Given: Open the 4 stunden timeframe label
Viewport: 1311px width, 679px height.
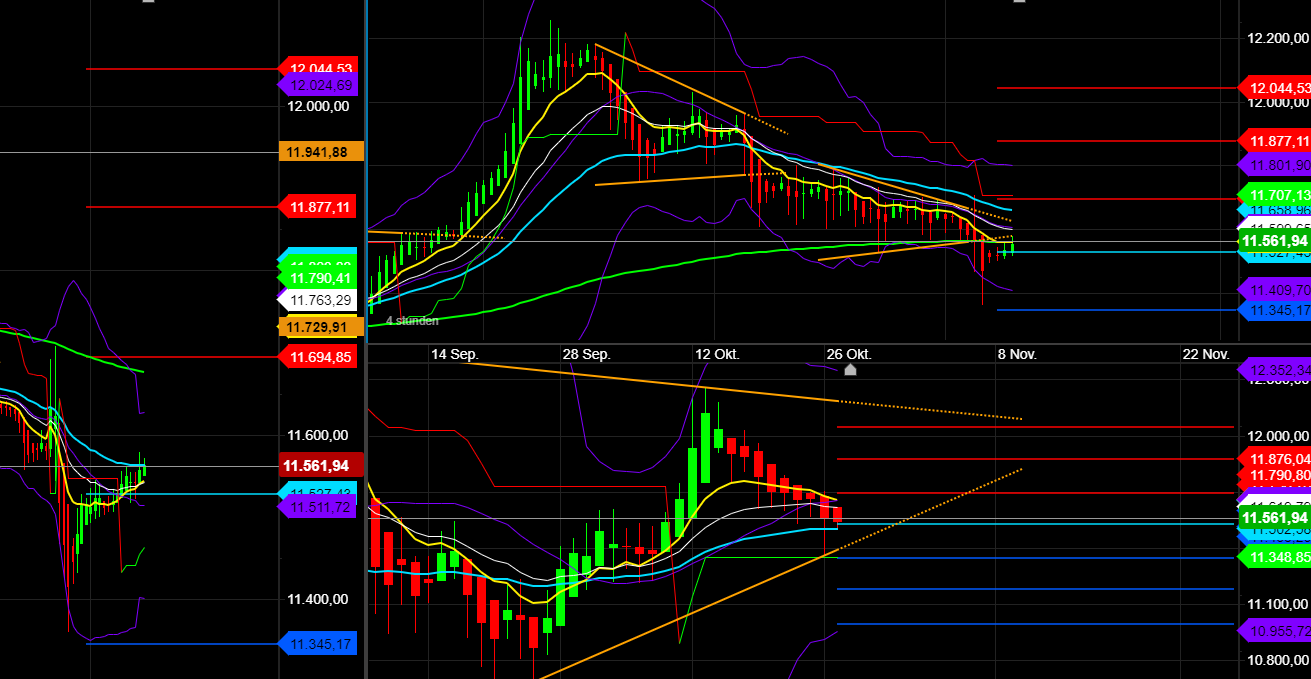Looking at the screenshot, I should click(x=412, y=321).
